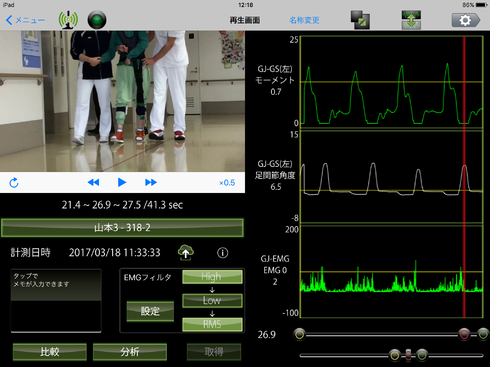Play the gait video
This screenshot has height=367, width=490.
click(122, 182)
